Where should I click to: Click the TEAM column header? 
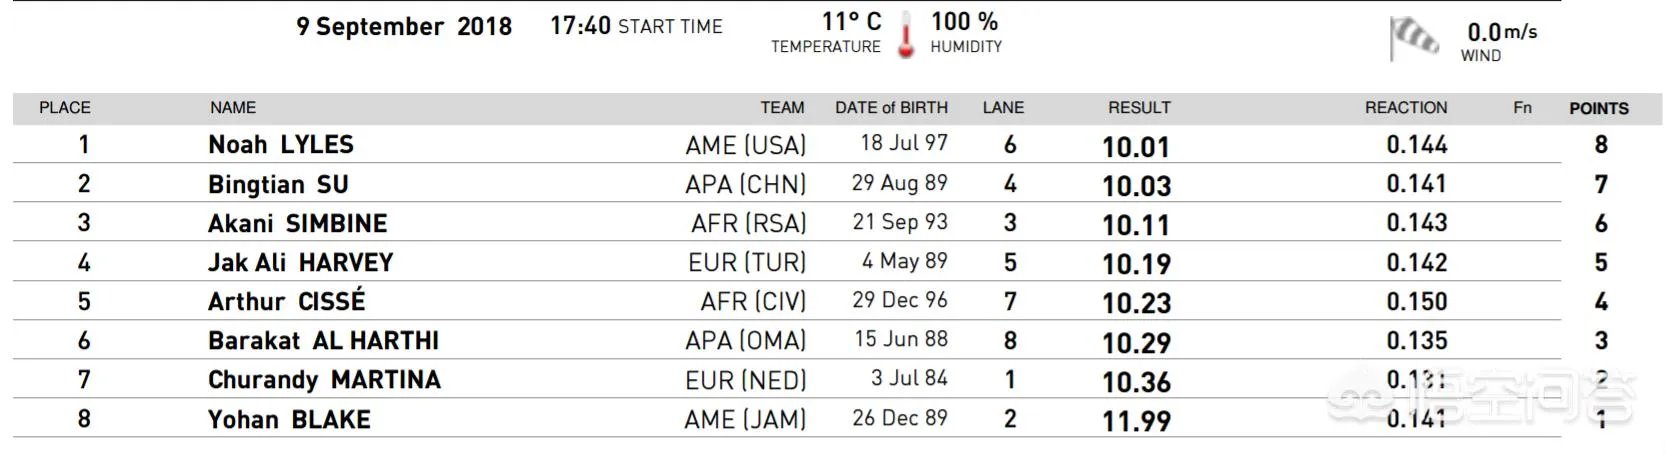[782, 108]
